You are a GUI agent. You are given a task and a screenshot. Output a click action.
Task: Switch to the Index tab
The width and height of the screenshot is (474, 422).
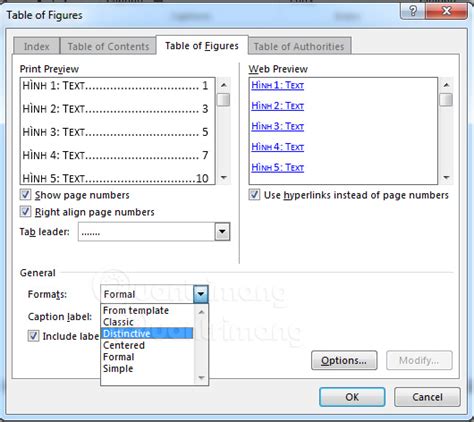[37, 46]
